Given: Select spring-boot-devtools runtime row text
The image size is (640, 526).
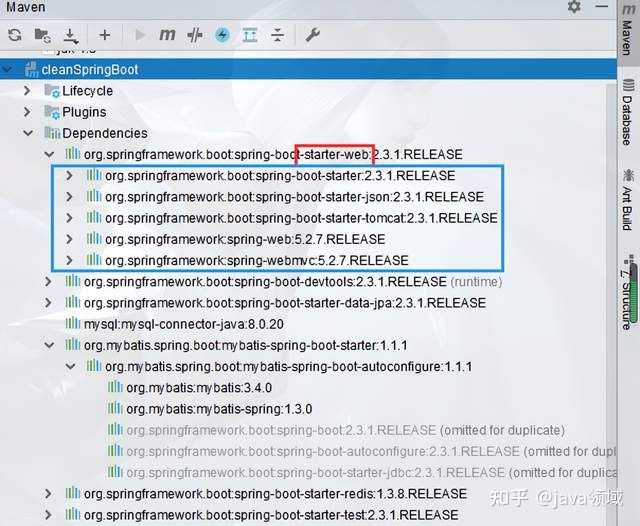Looking at the screenshot, I should pyautogui.click(x=293, y=282).
